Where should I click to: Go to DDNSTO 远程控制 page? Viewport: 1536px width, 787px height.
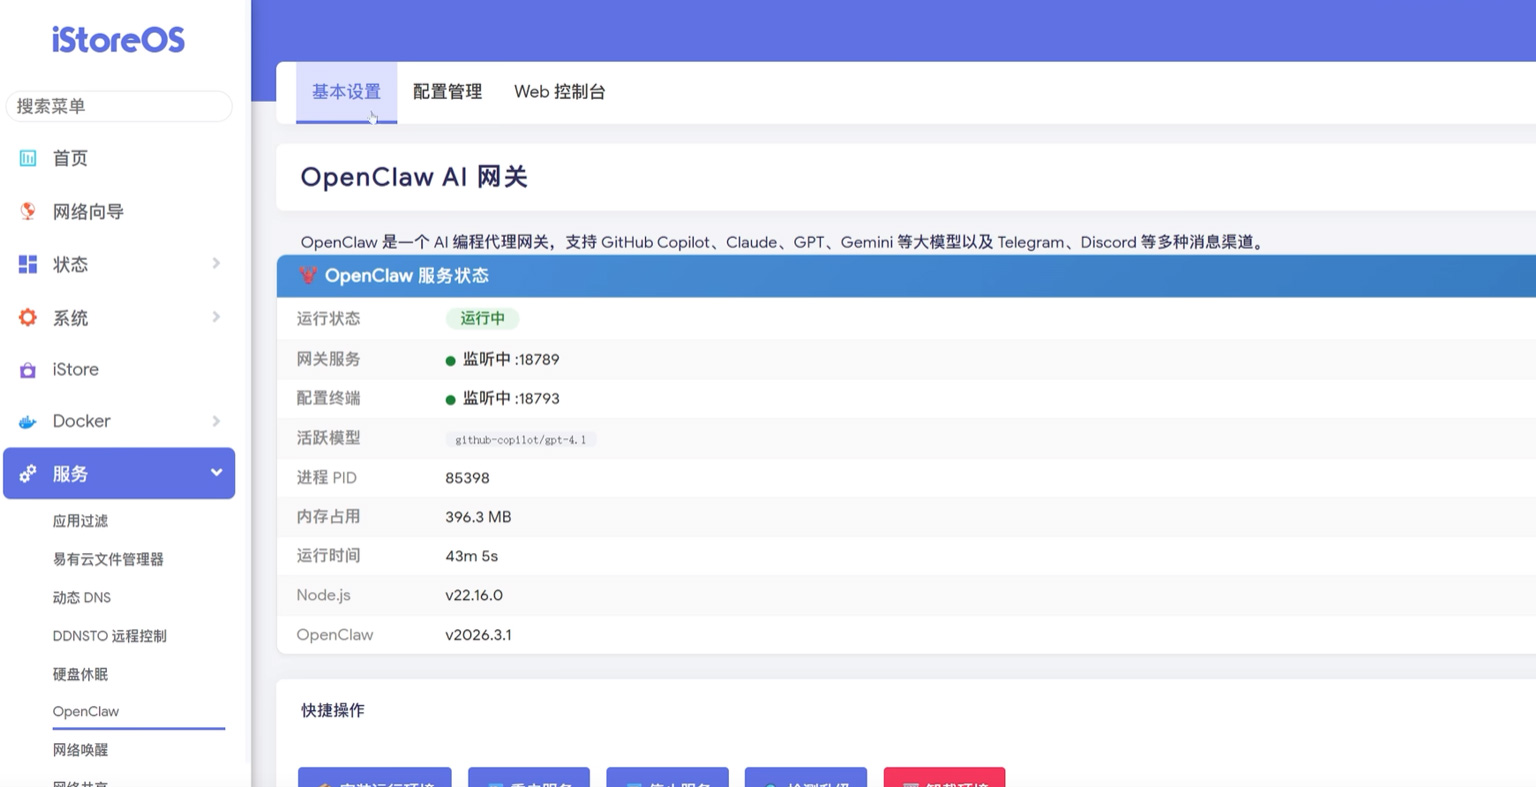click(x=110, y=636)
